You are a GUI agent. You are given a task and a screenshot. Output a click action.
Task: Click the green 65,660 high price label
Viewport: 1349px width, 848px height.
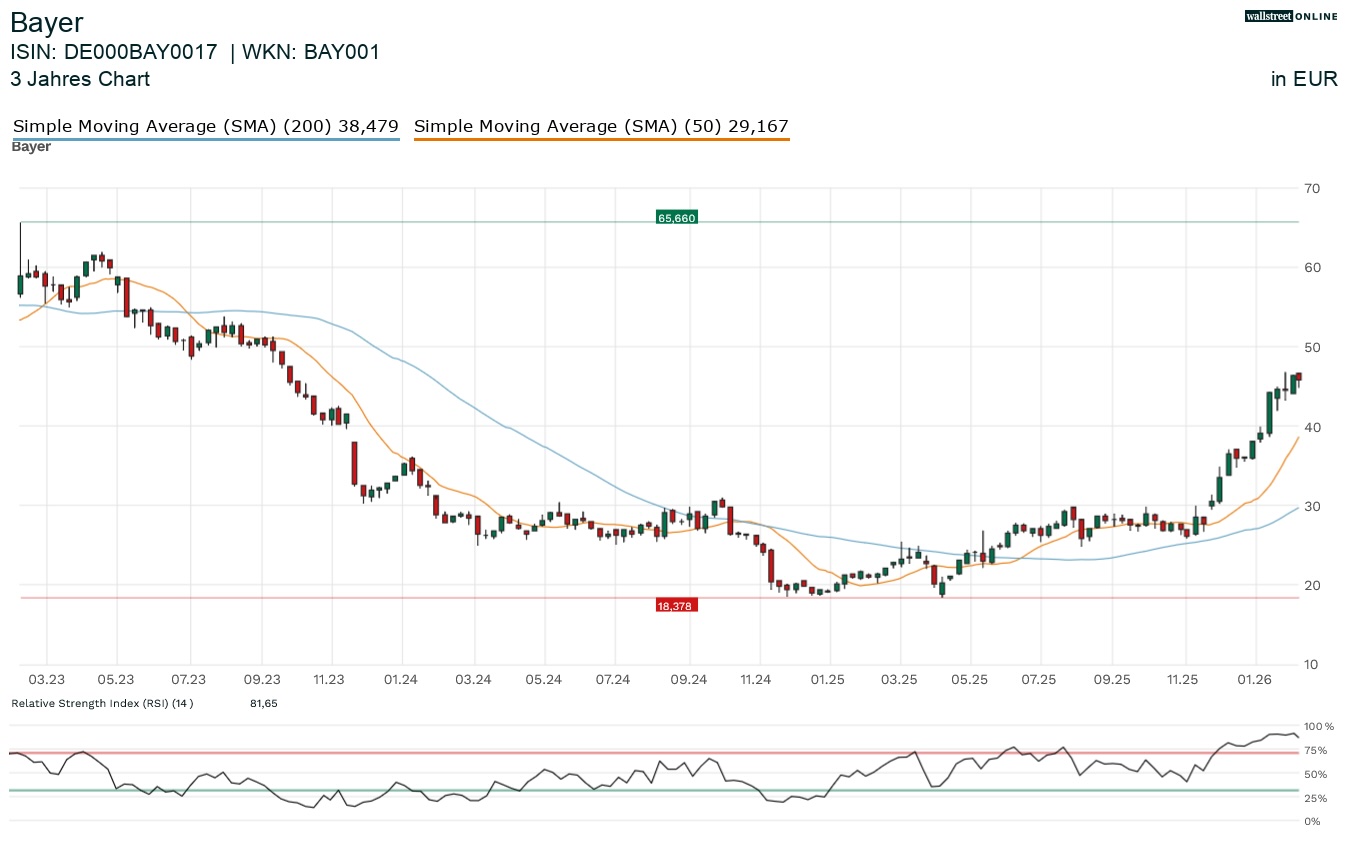click(x=676, y=217)
